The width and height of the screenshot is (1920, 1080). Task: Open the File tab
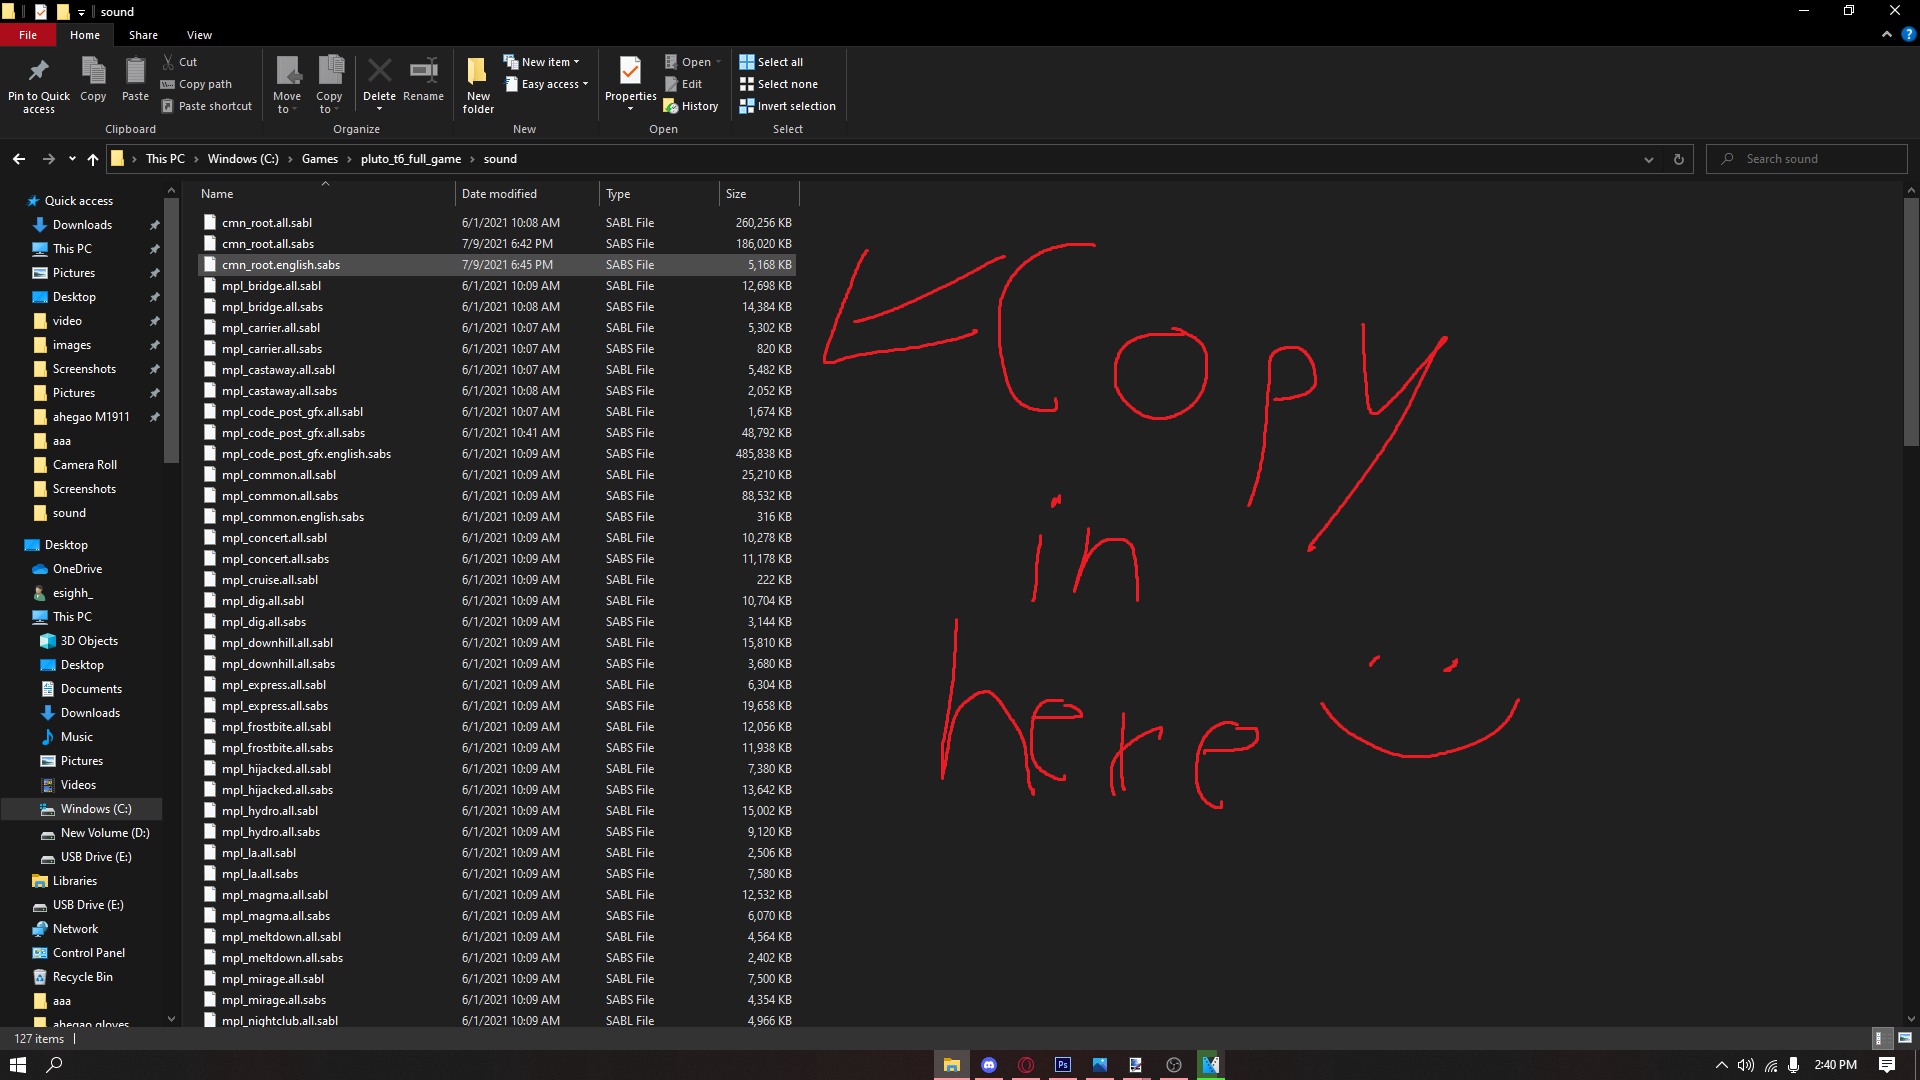[x=28, y=35]
